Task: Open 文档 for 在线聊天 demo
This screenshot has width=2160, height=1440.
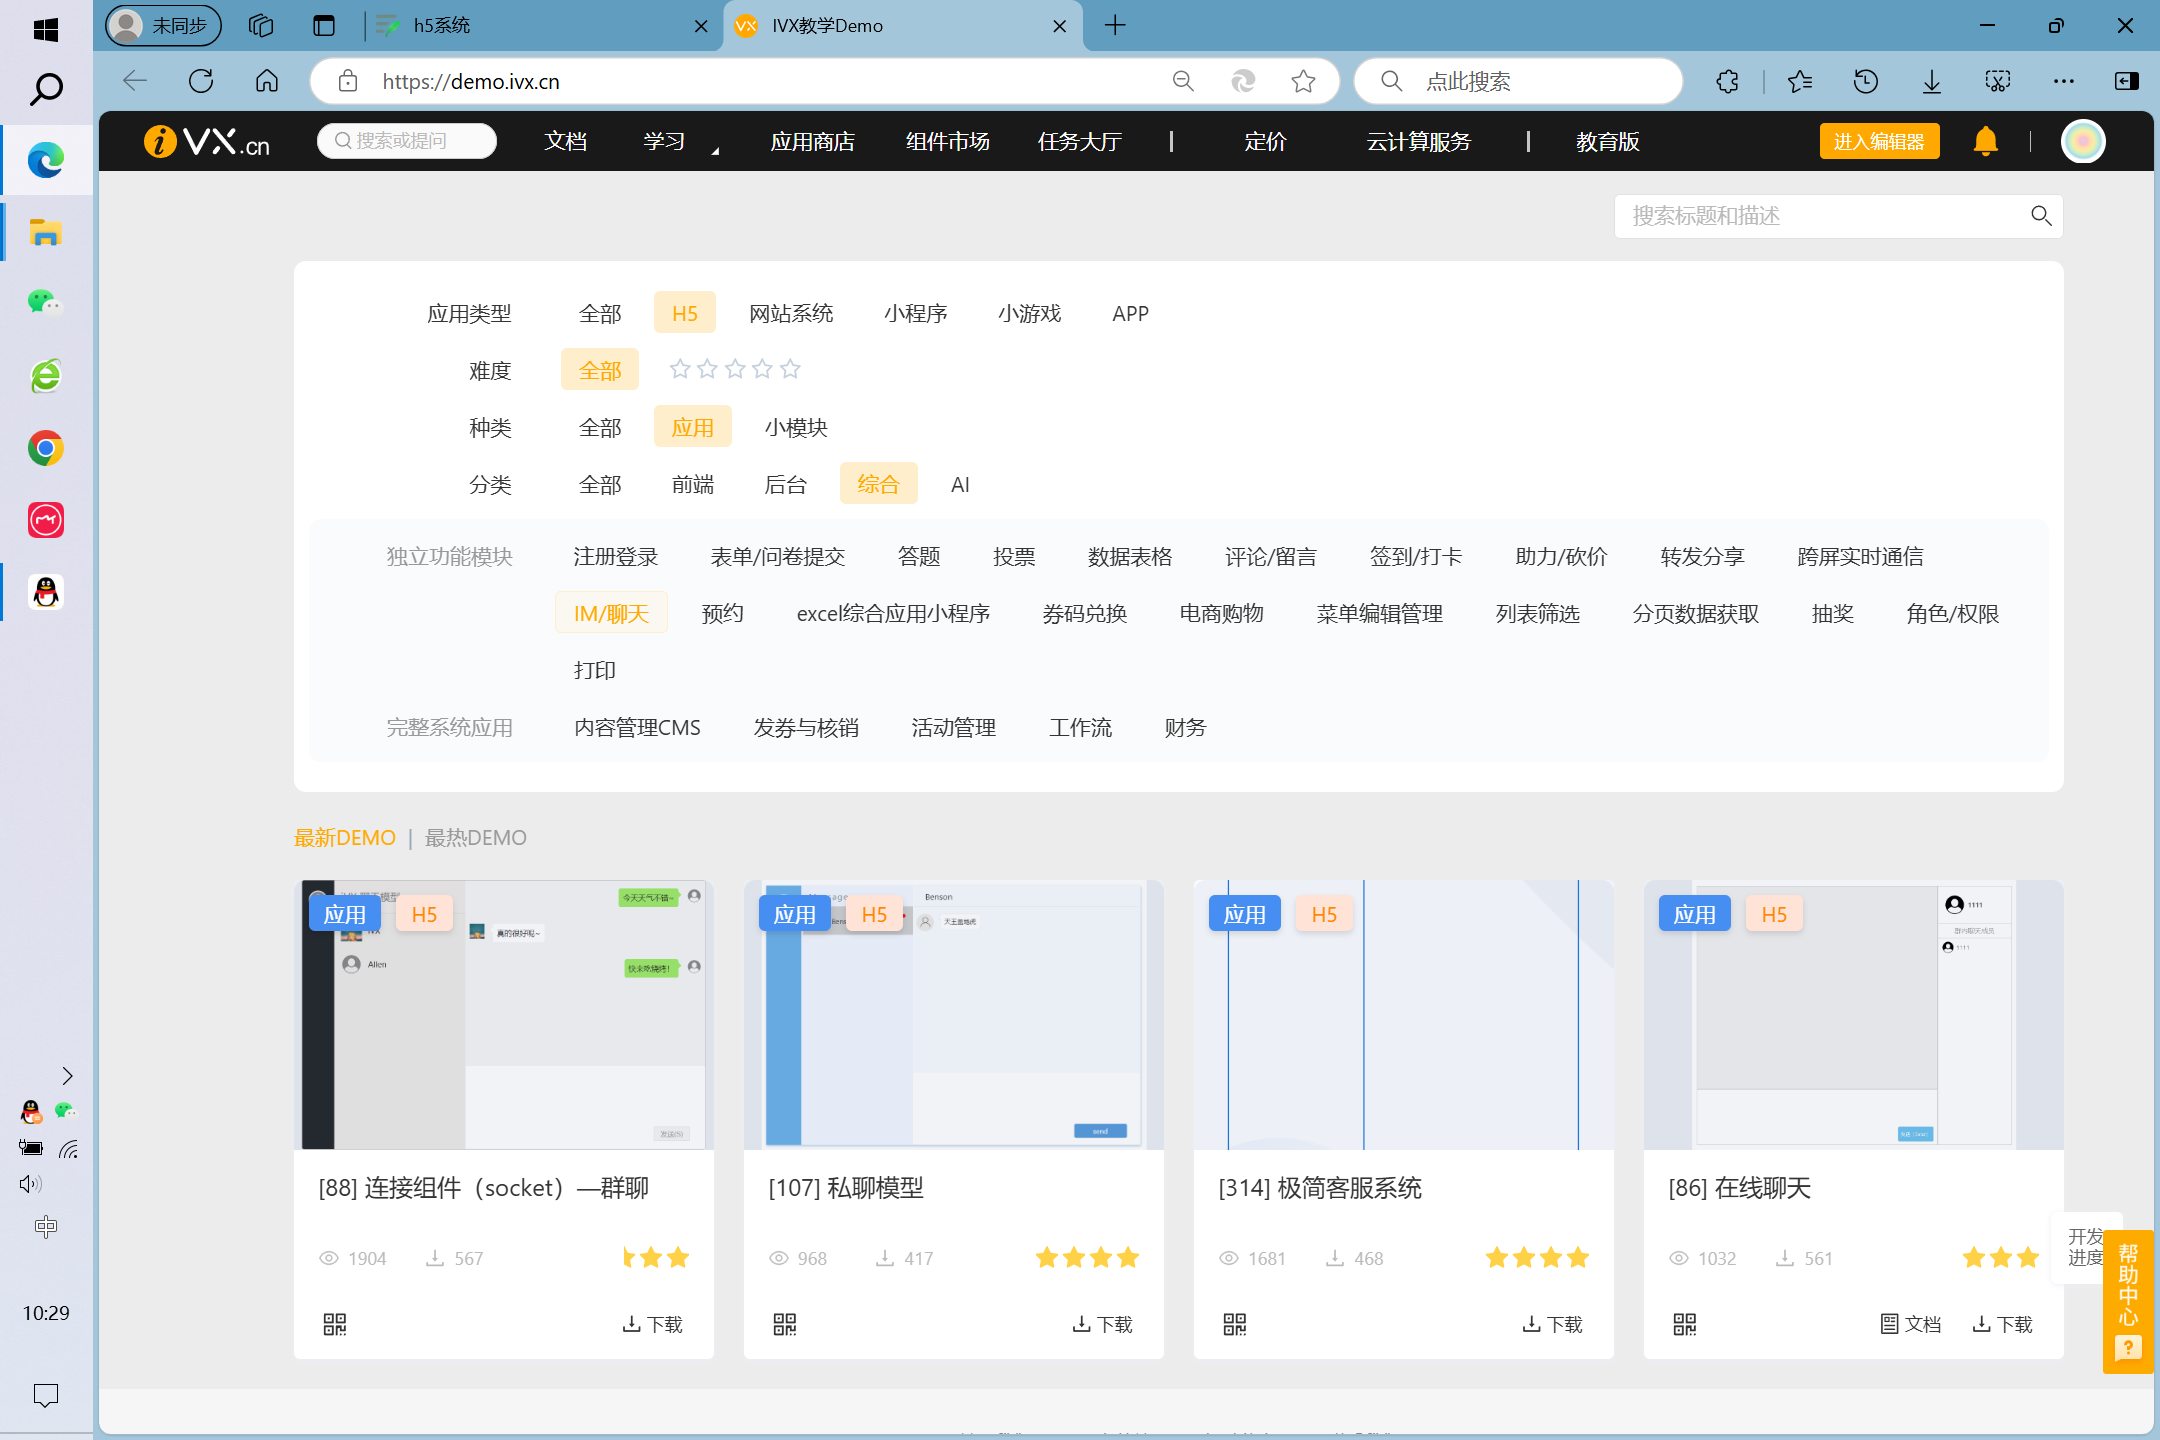Action: pos(1911,1324)
